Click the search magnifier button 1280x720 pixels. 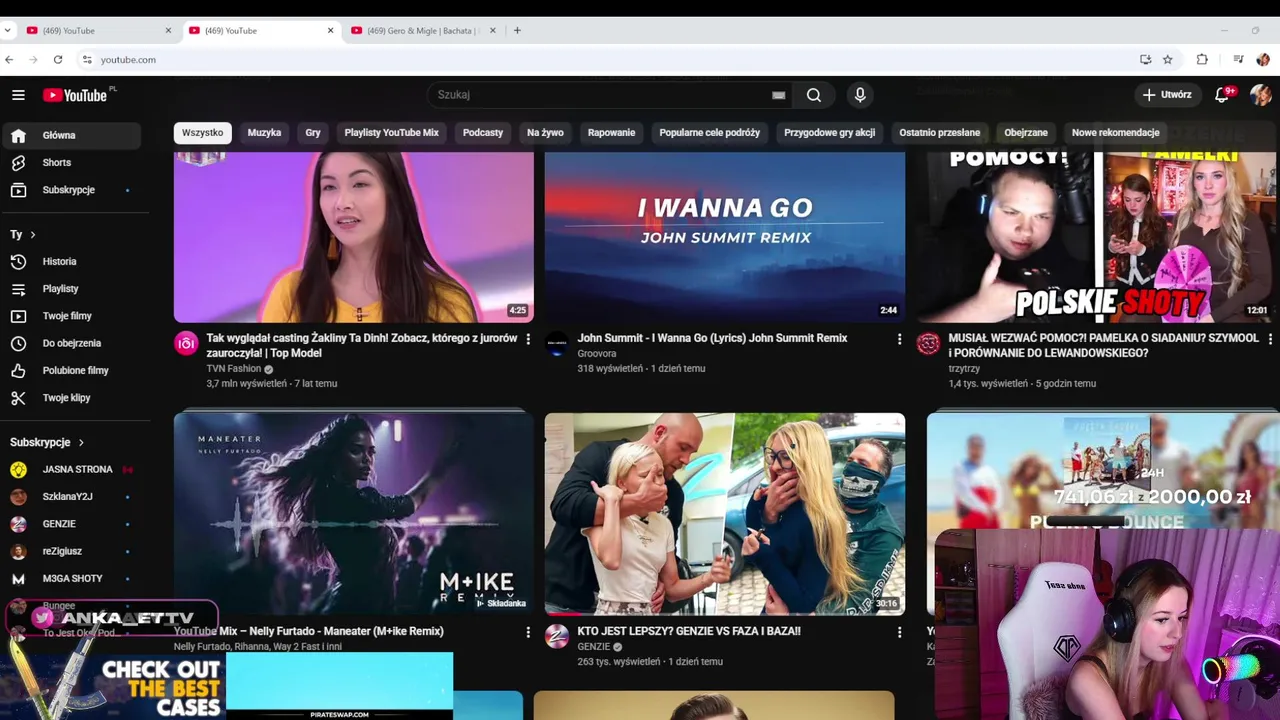[x=814, y=95]
